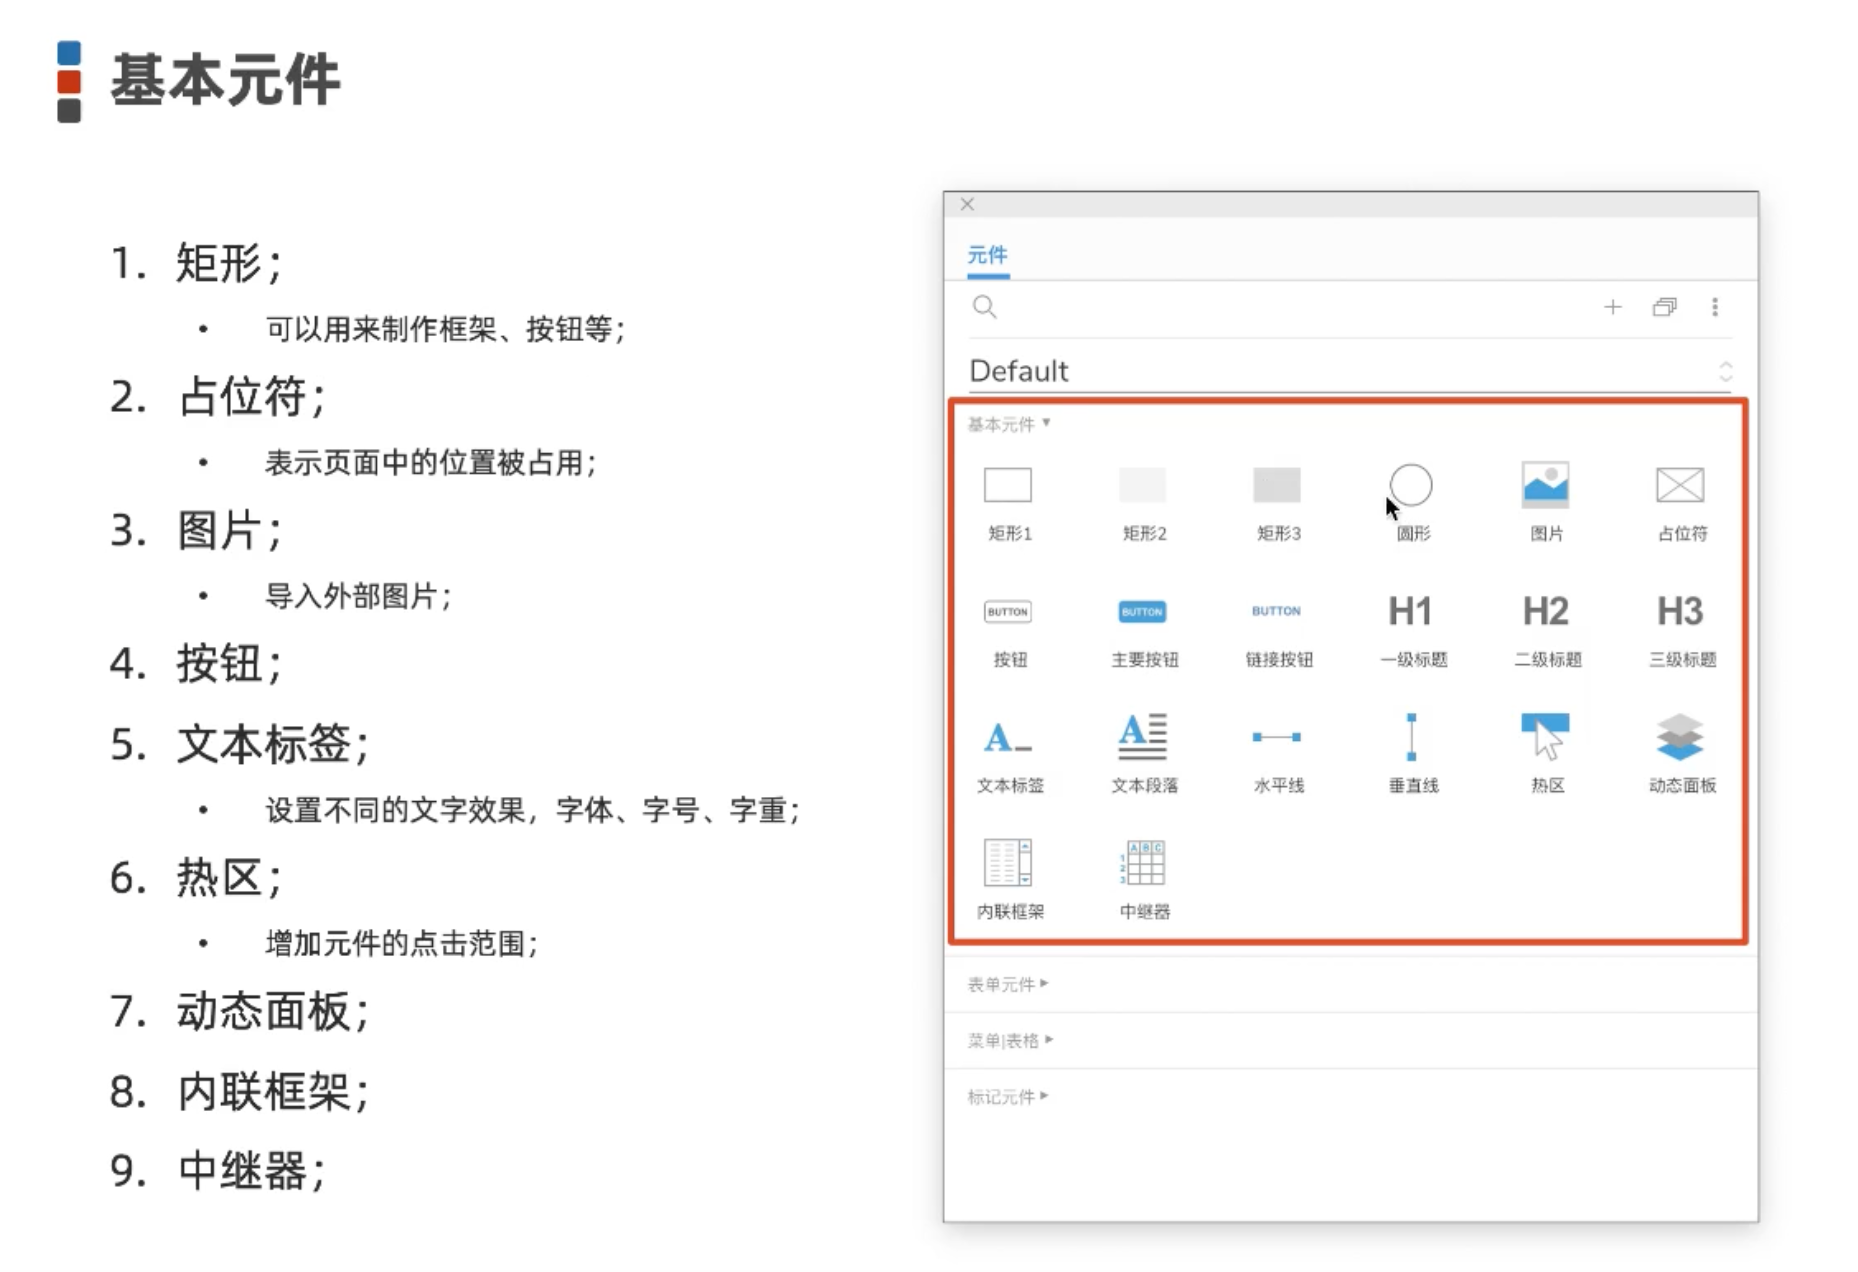Screen dimensions: 1858x1272
Task: Select the 垂直线 vertical line widget
Action: click(x=1412, y=755)
